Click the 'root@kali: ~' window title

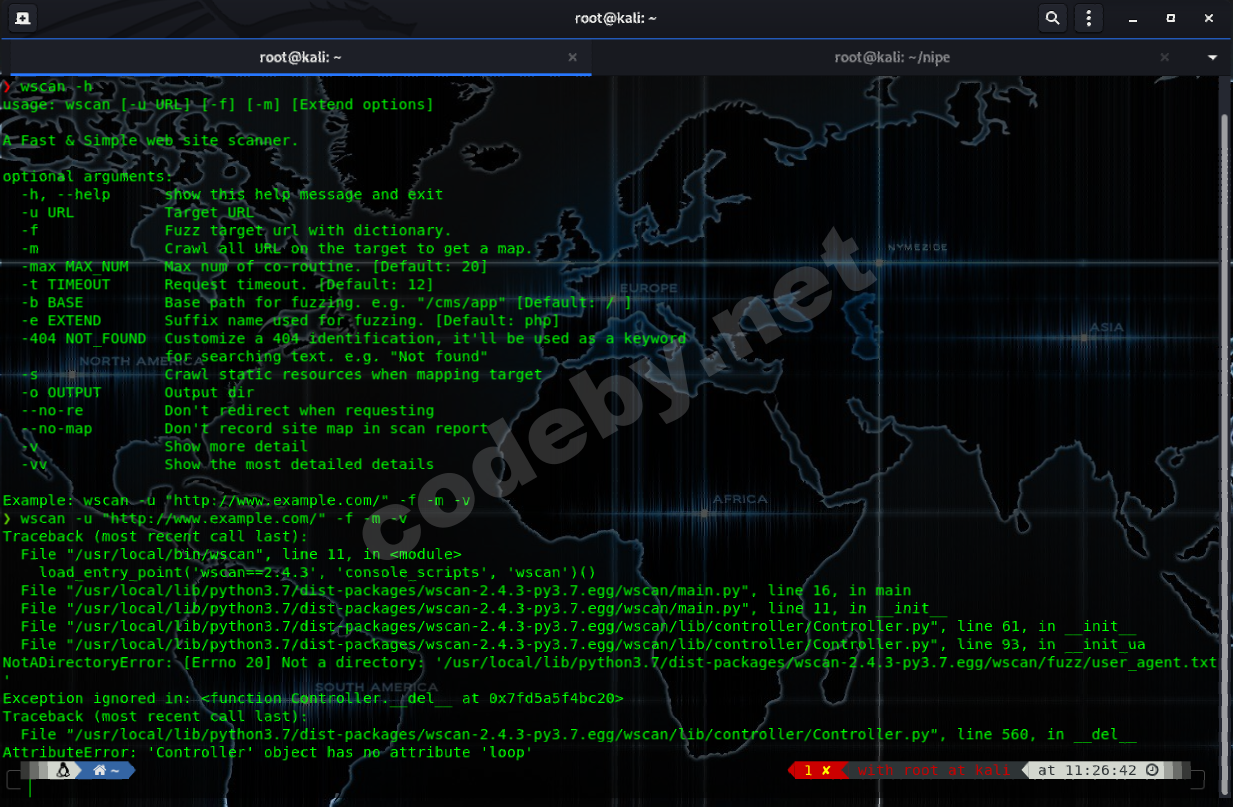tap(616, 18)
